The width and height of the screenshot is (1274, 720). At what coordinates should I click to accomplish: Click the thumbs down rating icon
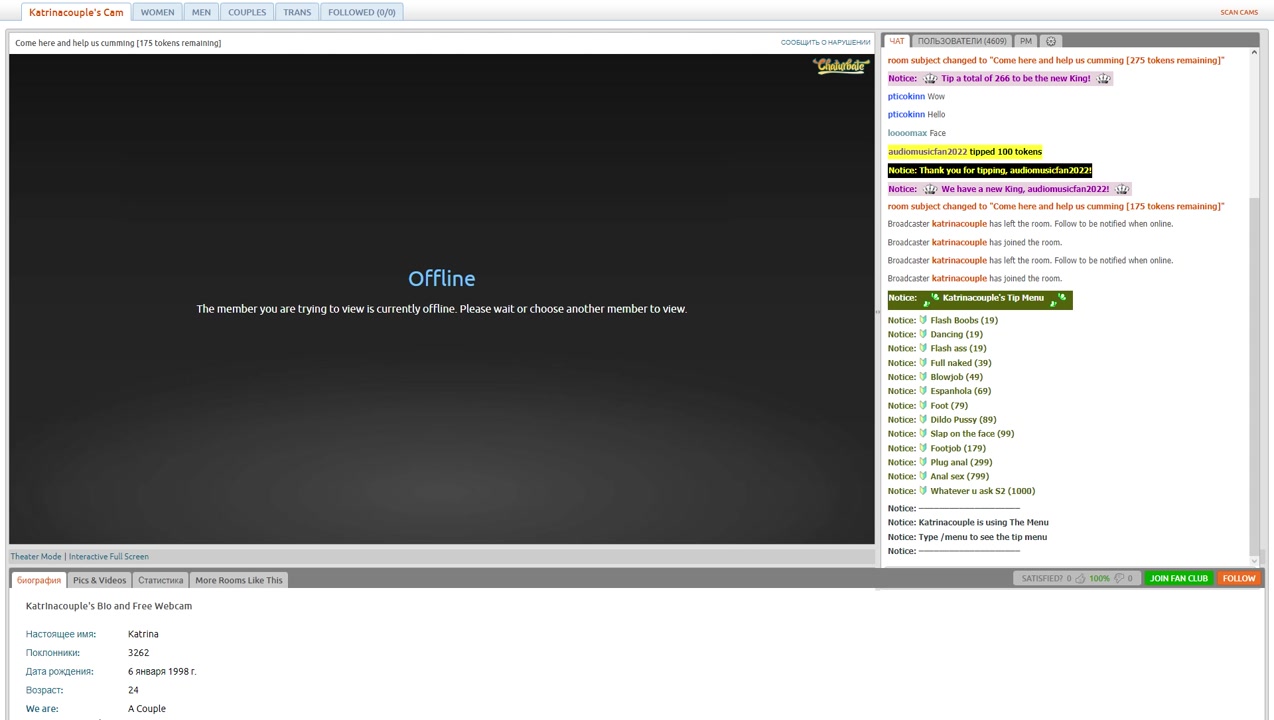pos(1119,578)
